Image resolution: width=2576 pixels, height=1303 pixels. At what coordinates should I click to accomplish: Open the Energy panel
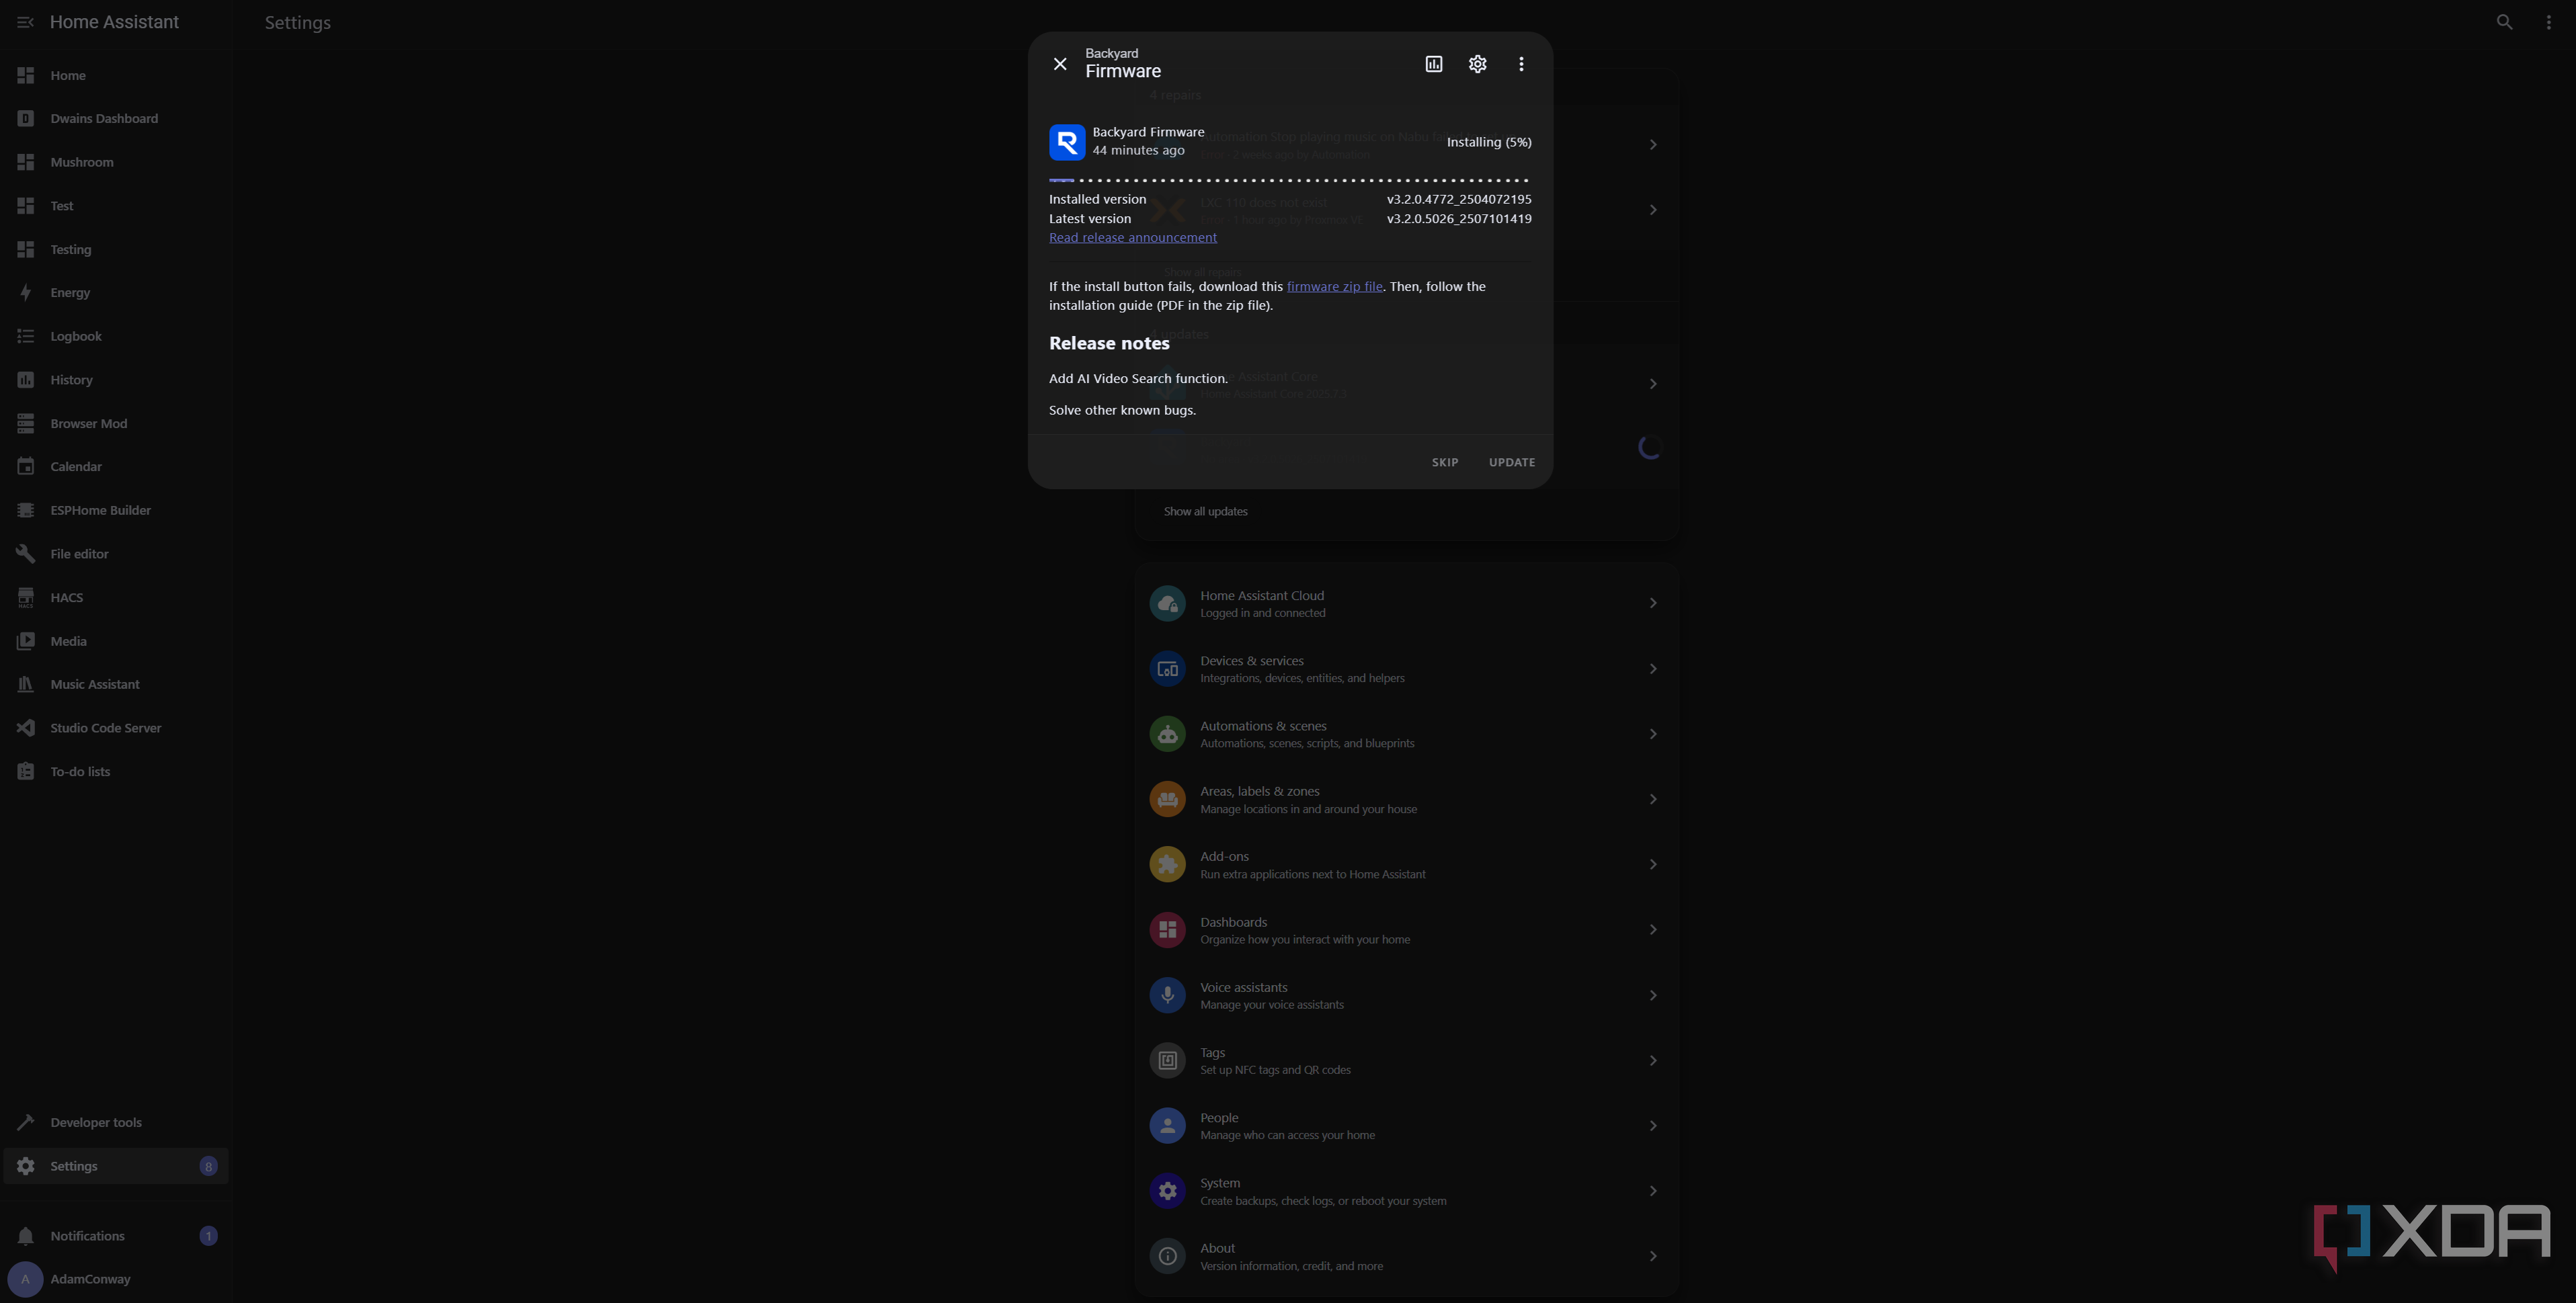(116, 293)
